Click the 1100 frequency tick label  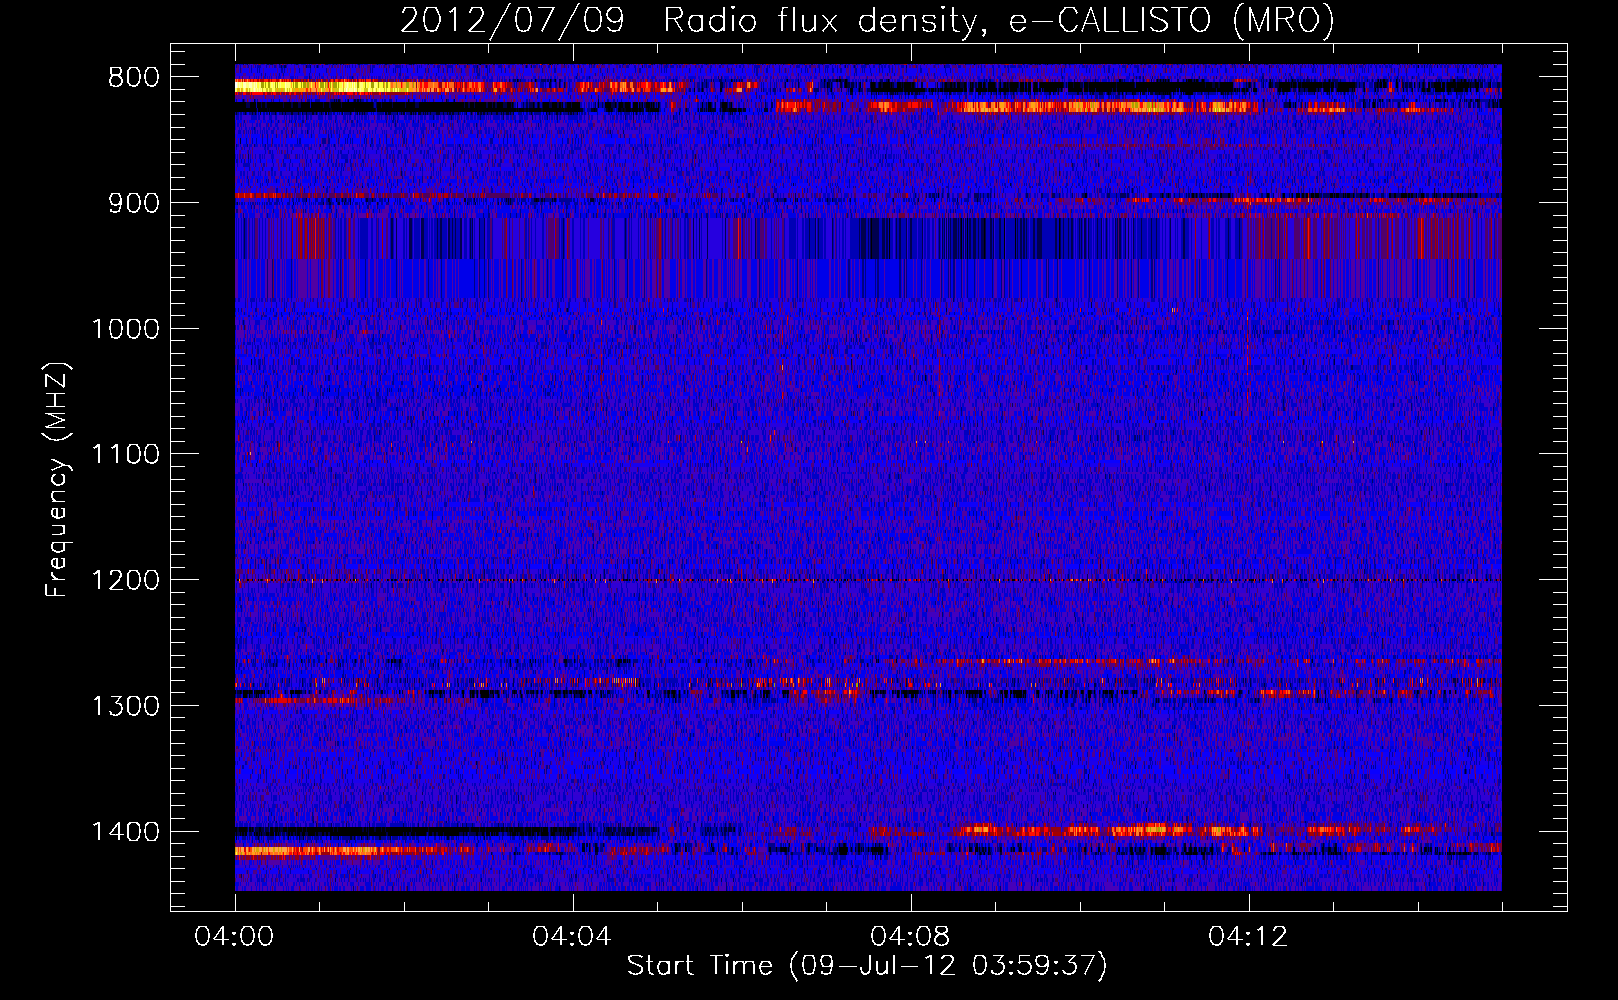tap(125, 455)
